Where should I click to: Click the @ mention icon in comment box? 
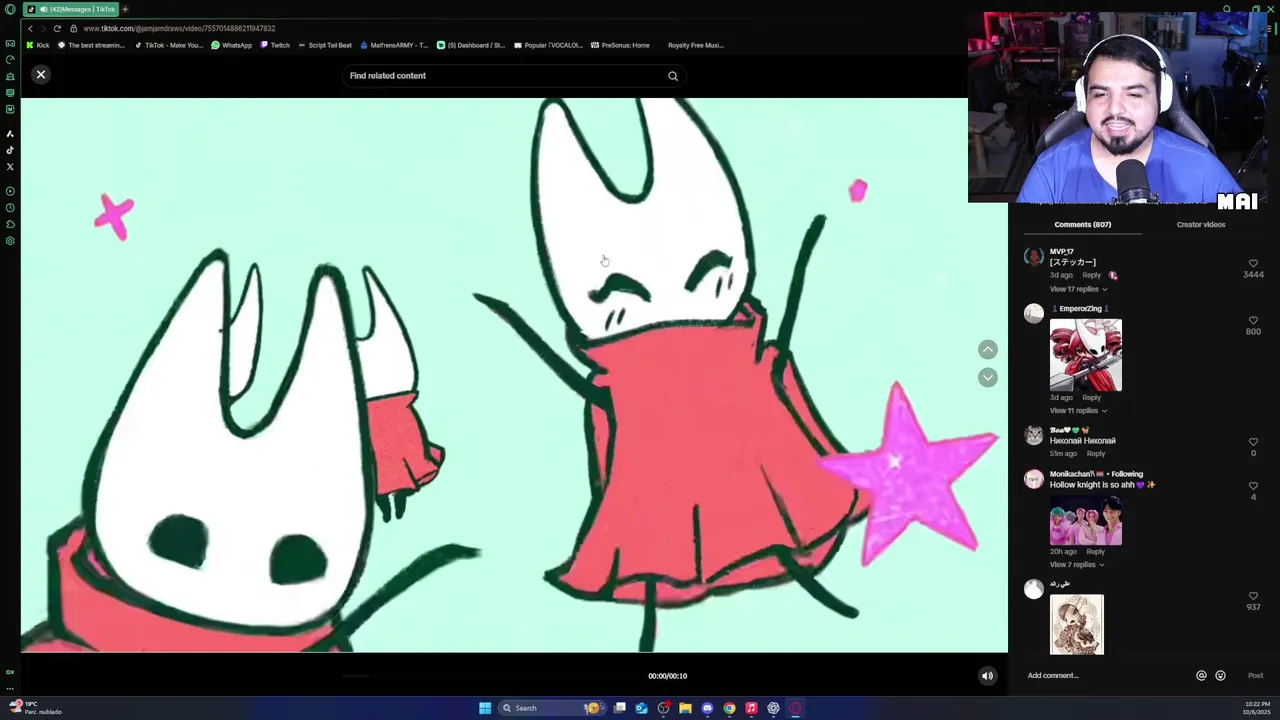[1201, 676]
